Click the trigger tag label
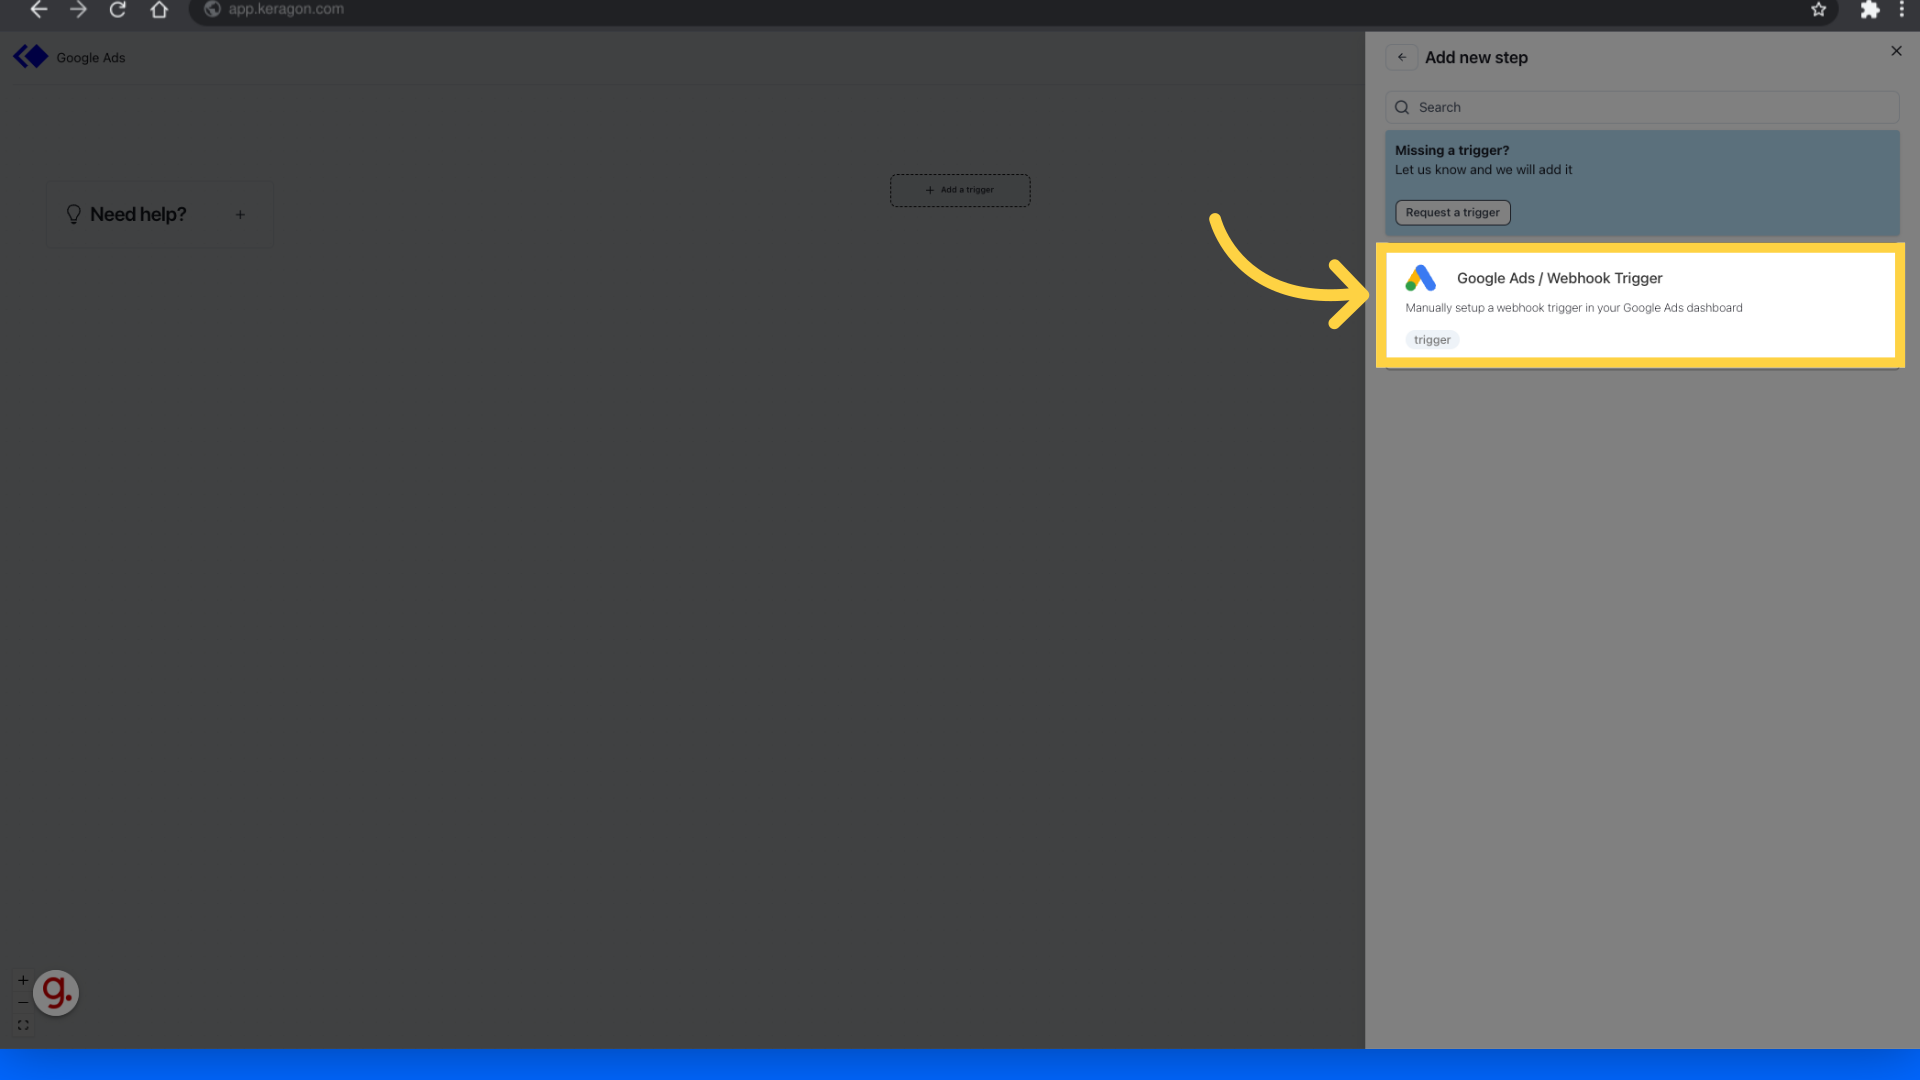This screenshot has height=1080, width=1920. 1432,340
